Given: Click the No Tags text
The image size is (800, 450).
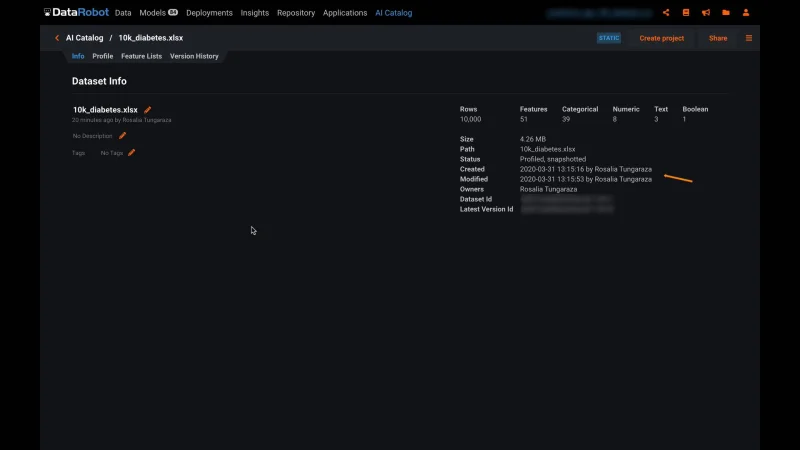Looking at the screenshot, I should click(x=112, y=153).
